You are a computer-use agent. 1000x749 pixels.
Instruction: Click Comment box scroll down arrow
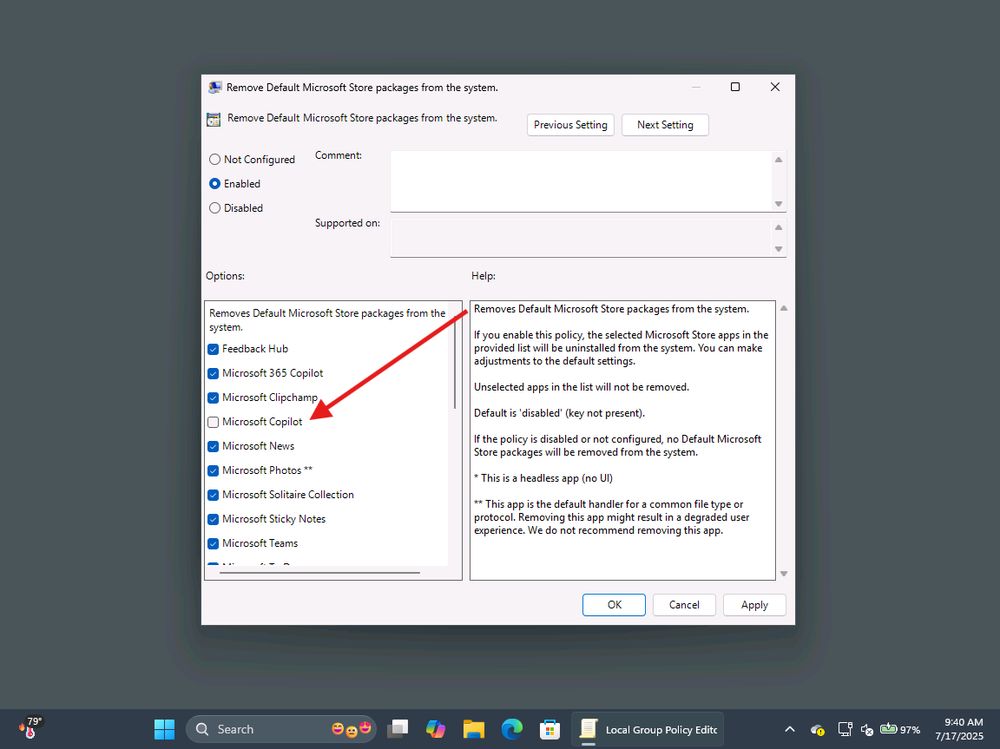(x=779, y=204)
